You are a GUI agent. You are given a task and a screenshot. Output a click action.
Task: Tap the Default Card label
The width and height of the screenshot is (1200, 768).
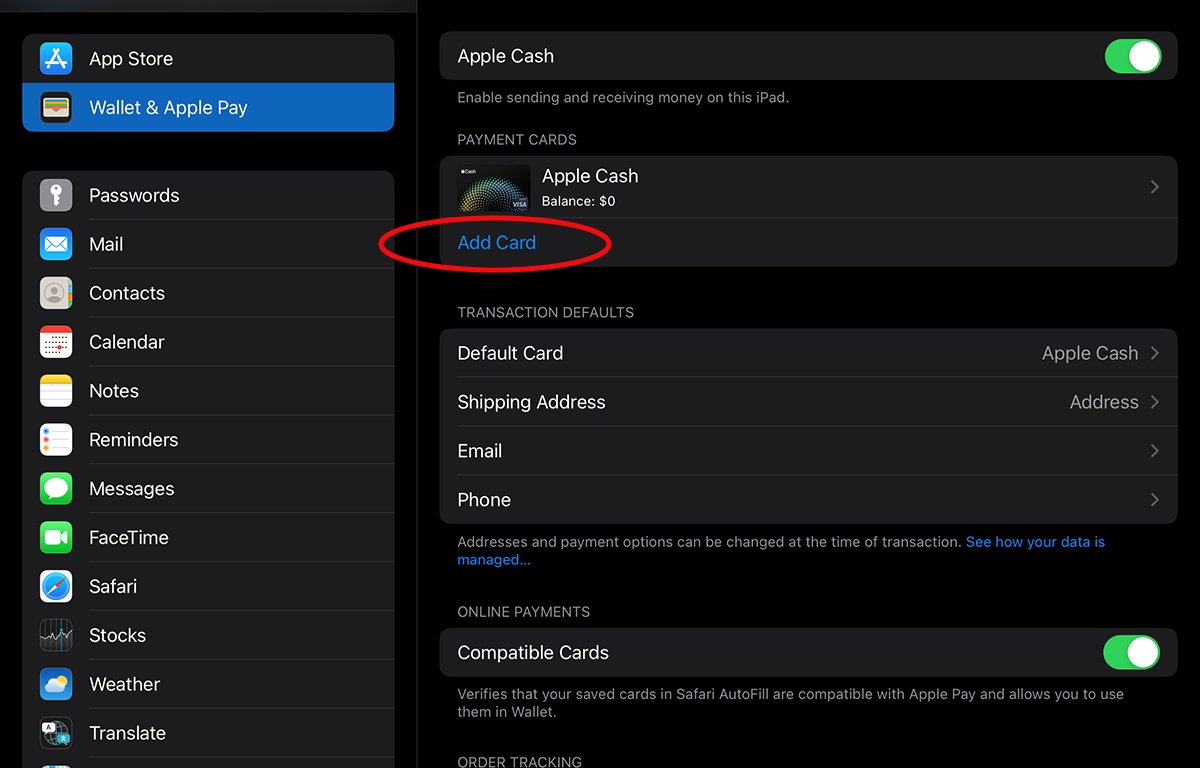[510, 353]
